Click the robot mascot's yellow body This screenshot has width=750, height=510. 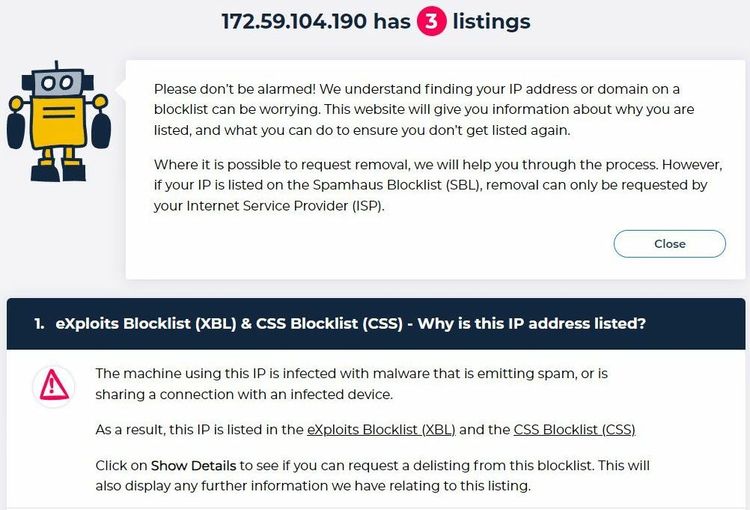[x=59, y=121]
